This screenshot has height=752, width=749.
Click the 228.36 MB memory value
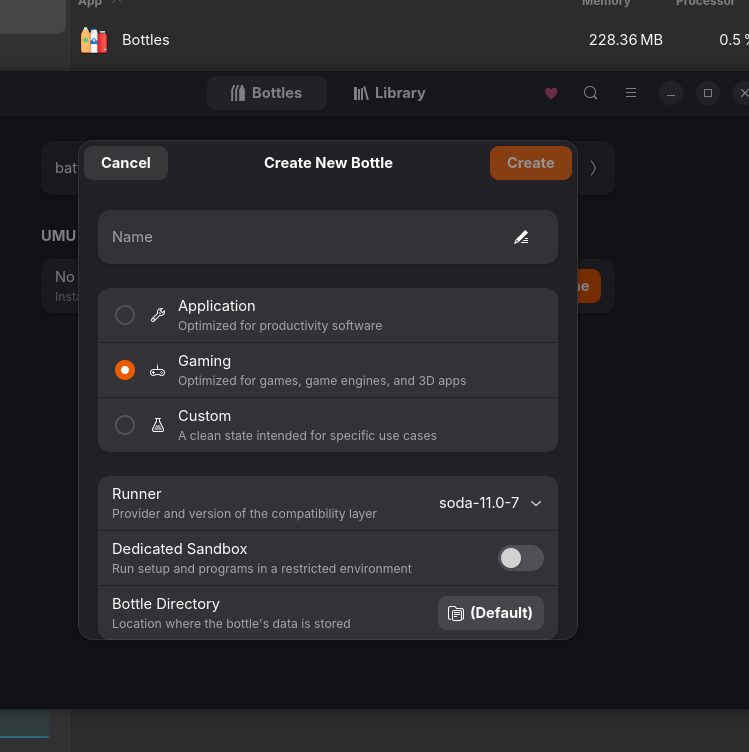pyautogui.click(x=626, y=40)
